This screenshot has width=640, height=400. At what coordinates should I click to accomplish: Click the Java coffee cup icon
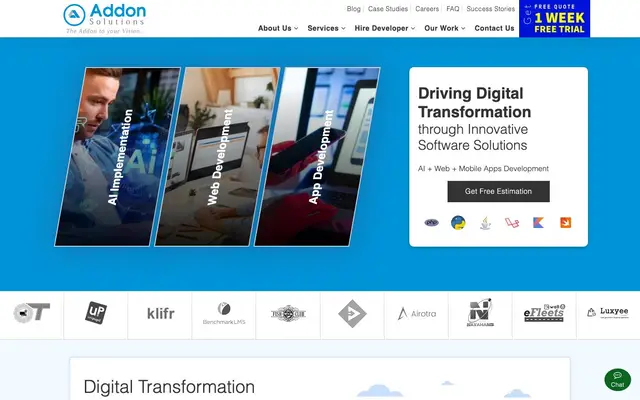point(485,223)
